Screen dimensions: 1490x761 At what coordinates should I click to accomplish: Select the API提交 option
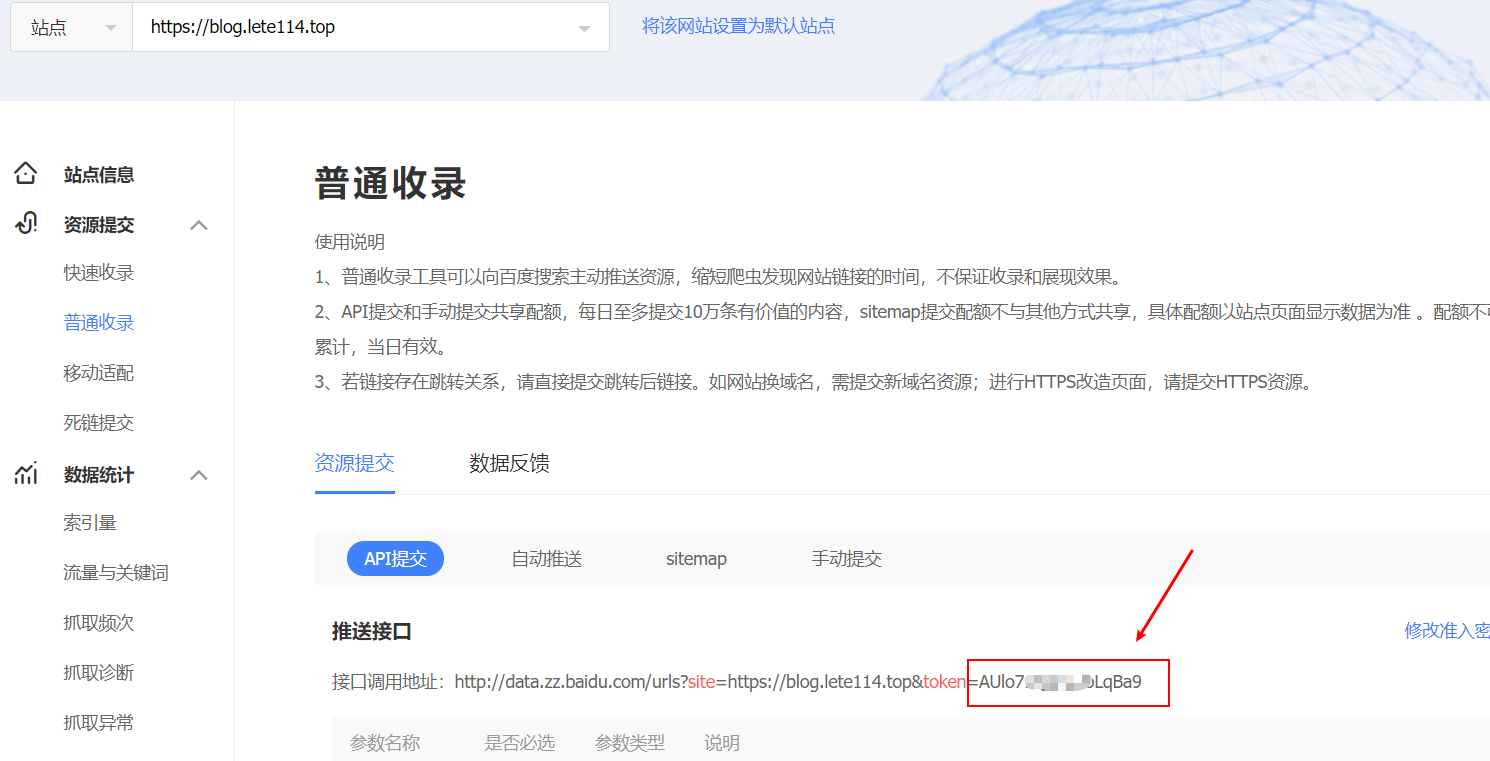(395, 559)
